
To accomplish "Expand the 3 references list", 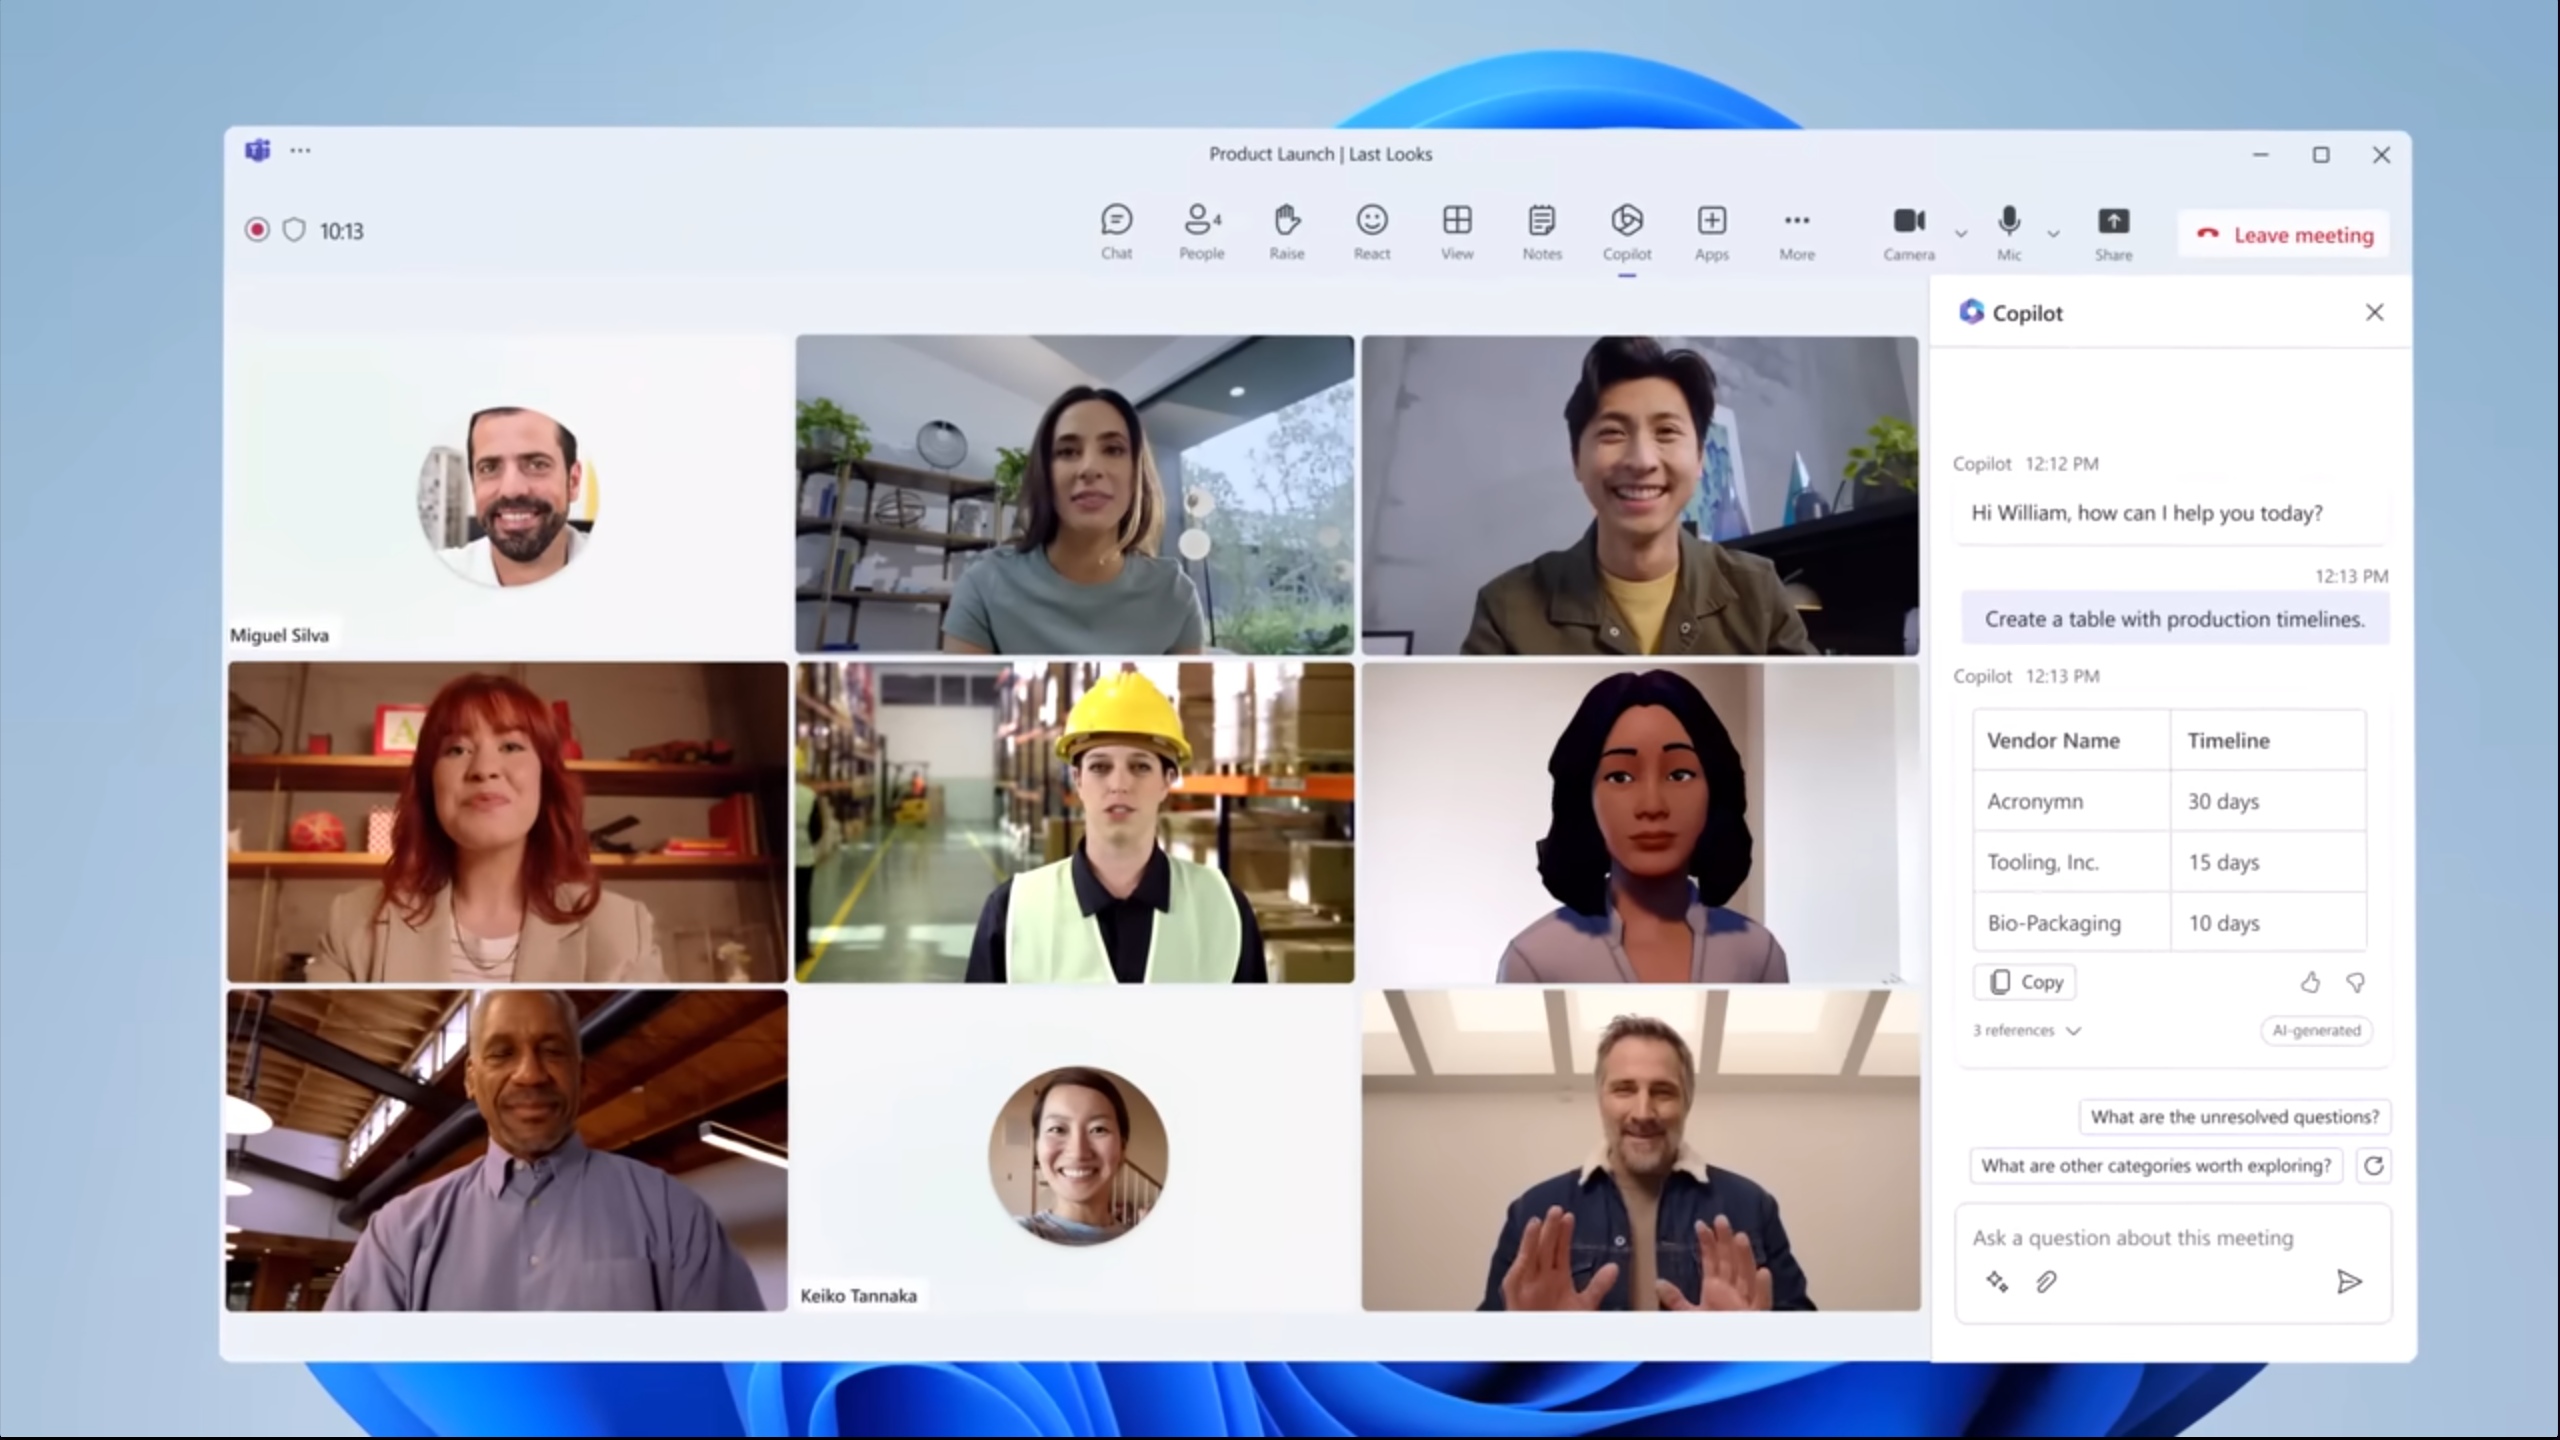I will click(2026, 1030).
